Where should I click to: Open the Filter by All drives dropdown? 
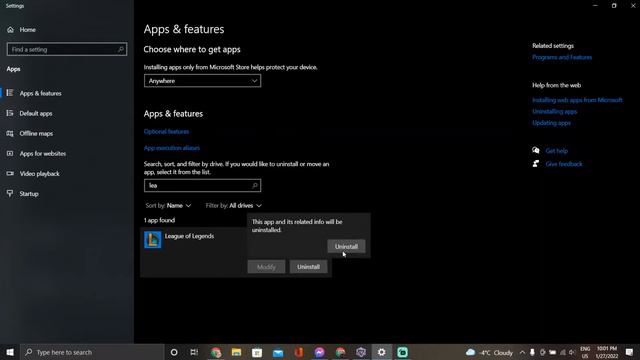point(233,205)
